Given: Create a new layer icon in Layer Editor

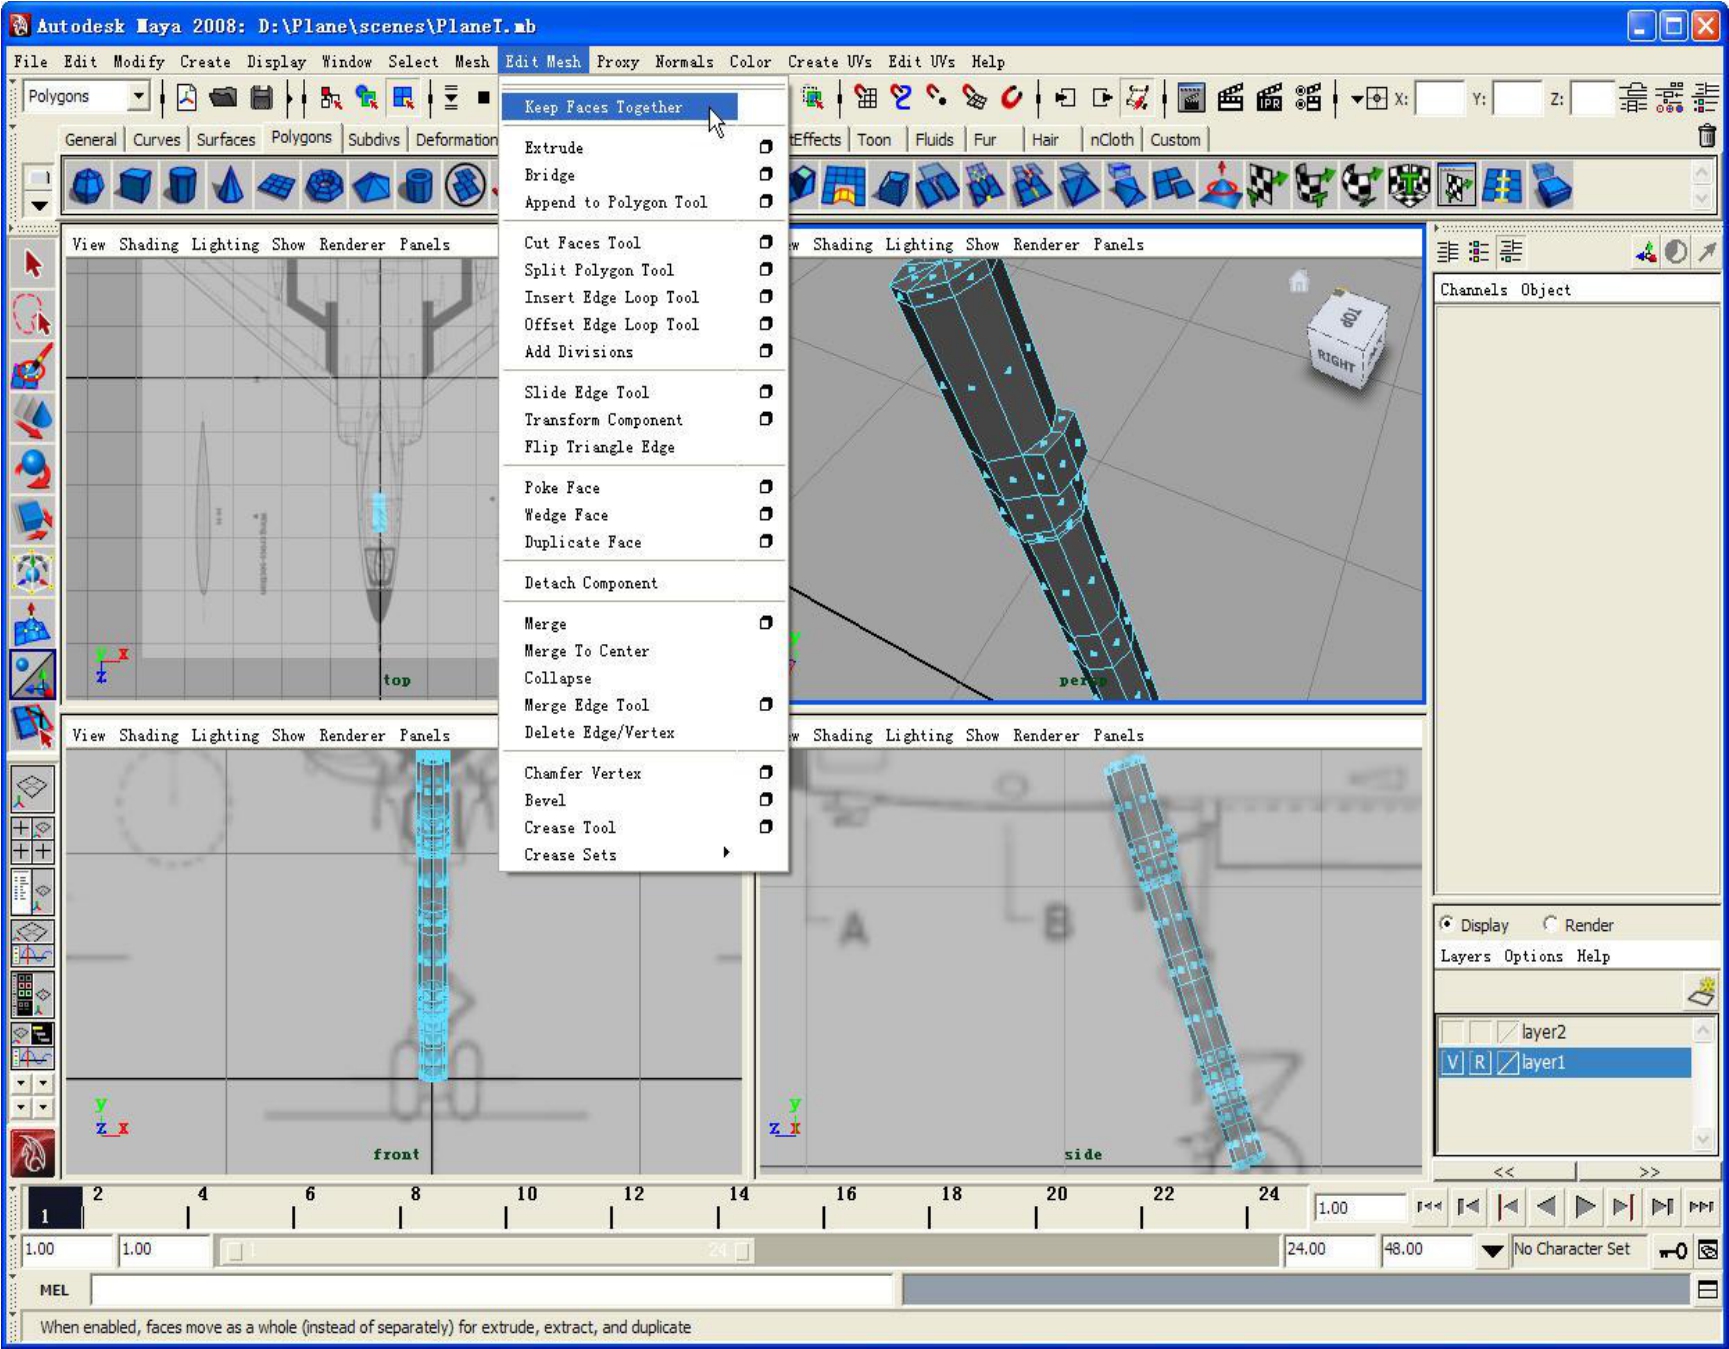Looking at the screenshot, I should tap(1702, 991).
